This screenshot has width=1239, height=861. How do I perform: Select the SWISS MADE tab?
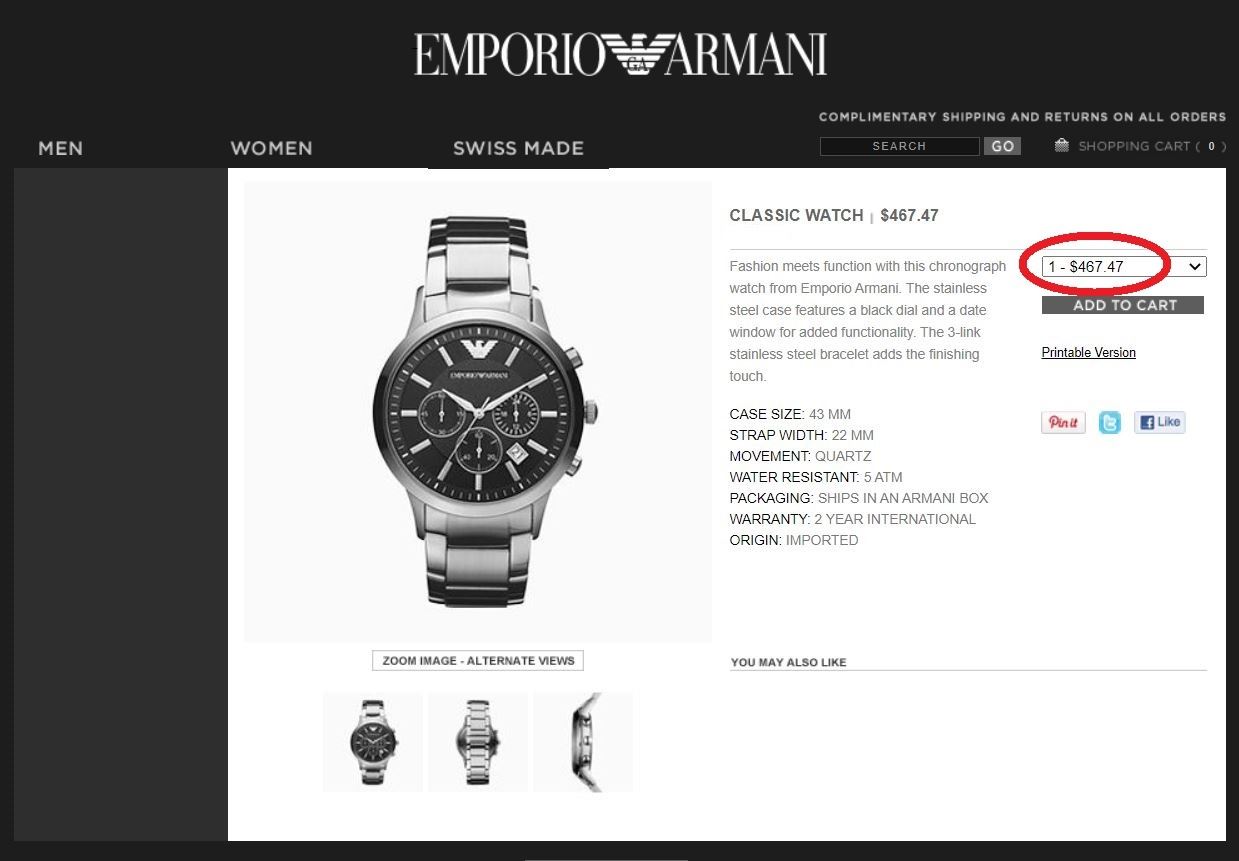point(518,148)
